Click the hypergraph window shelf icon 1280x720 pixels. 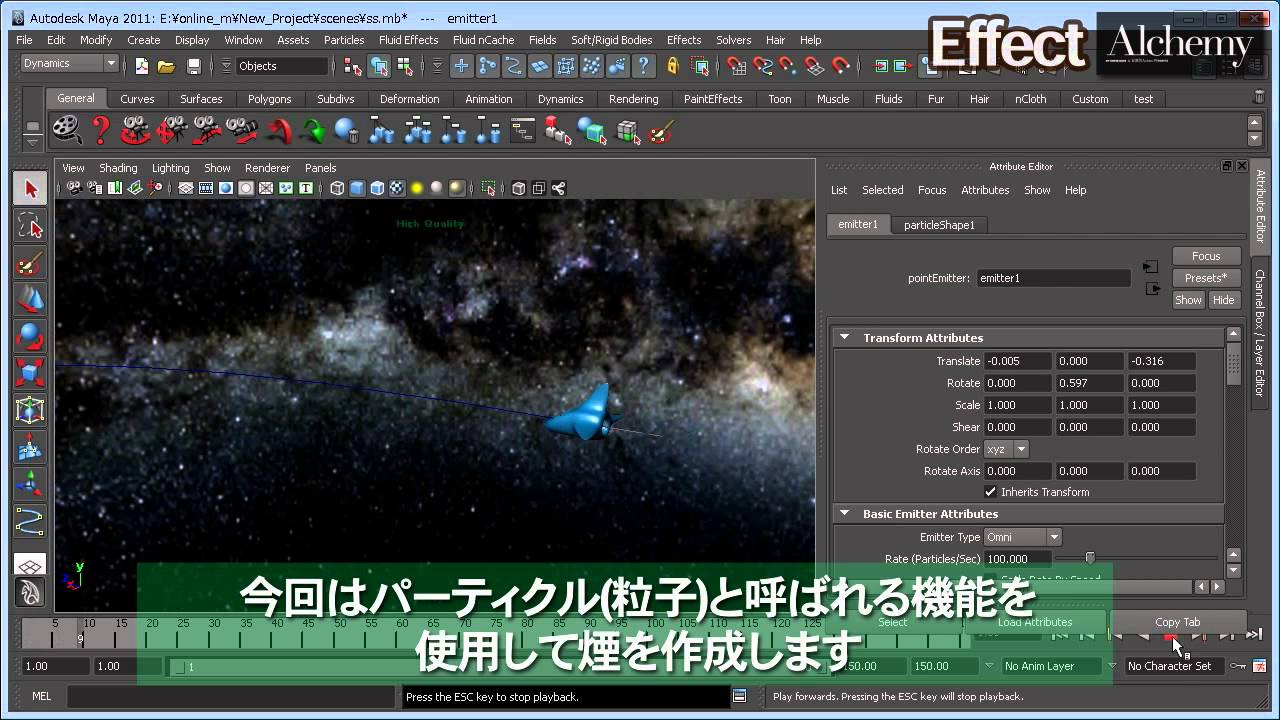[x=523, y=130]
